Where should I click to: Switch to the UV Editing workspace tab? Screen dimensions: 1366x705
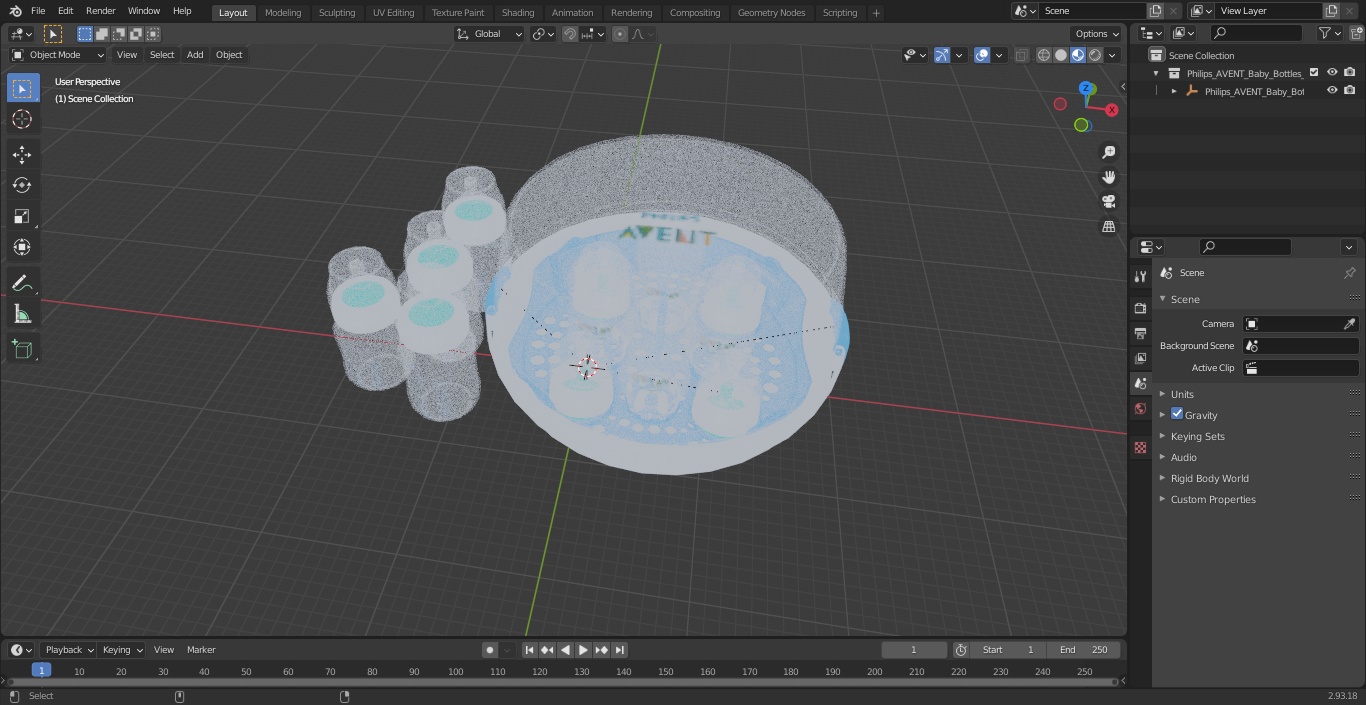[x=393, y=13]
